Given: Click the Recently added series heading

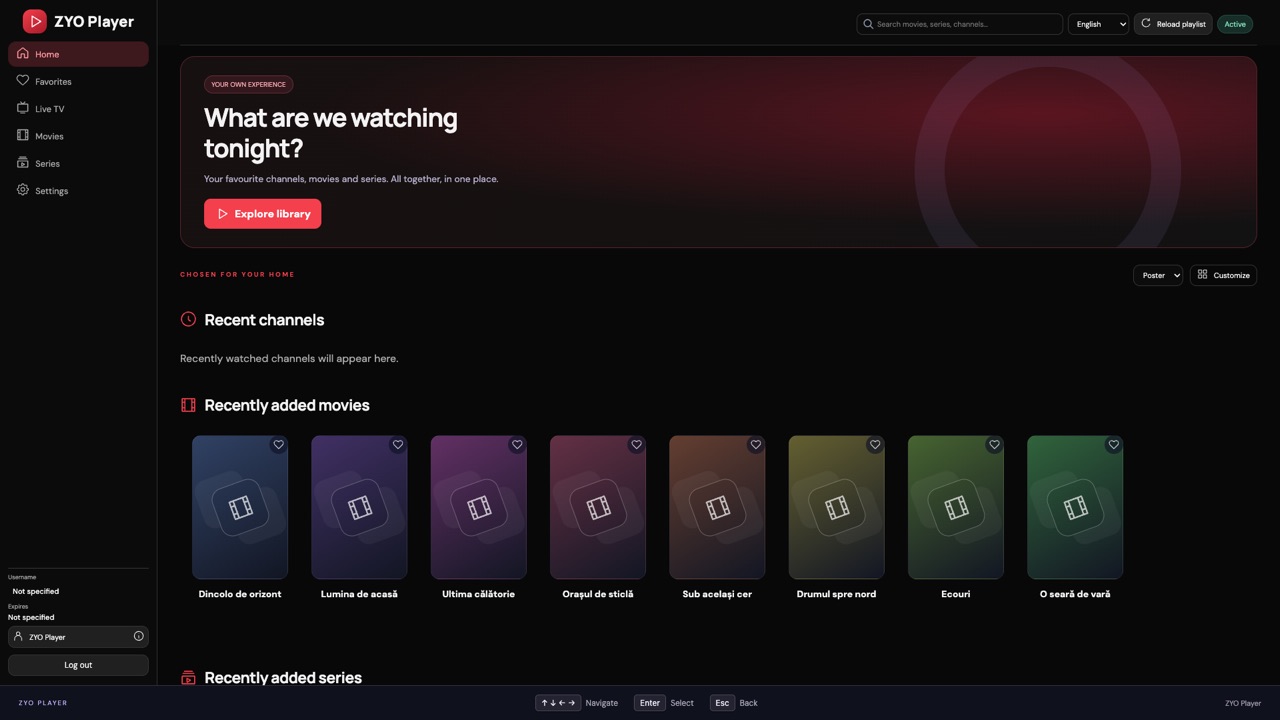Looking at the screenshot, I should click(x=283, y=677).
